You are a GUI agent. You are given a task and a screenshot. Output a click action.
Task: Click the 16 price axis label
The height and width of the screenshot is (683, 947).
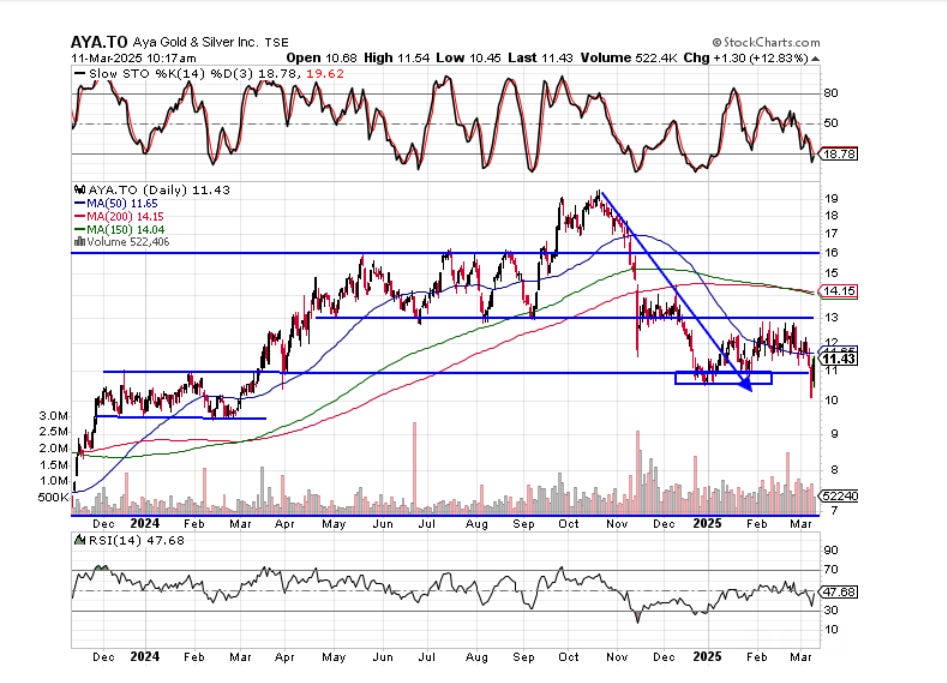[831, 252]
